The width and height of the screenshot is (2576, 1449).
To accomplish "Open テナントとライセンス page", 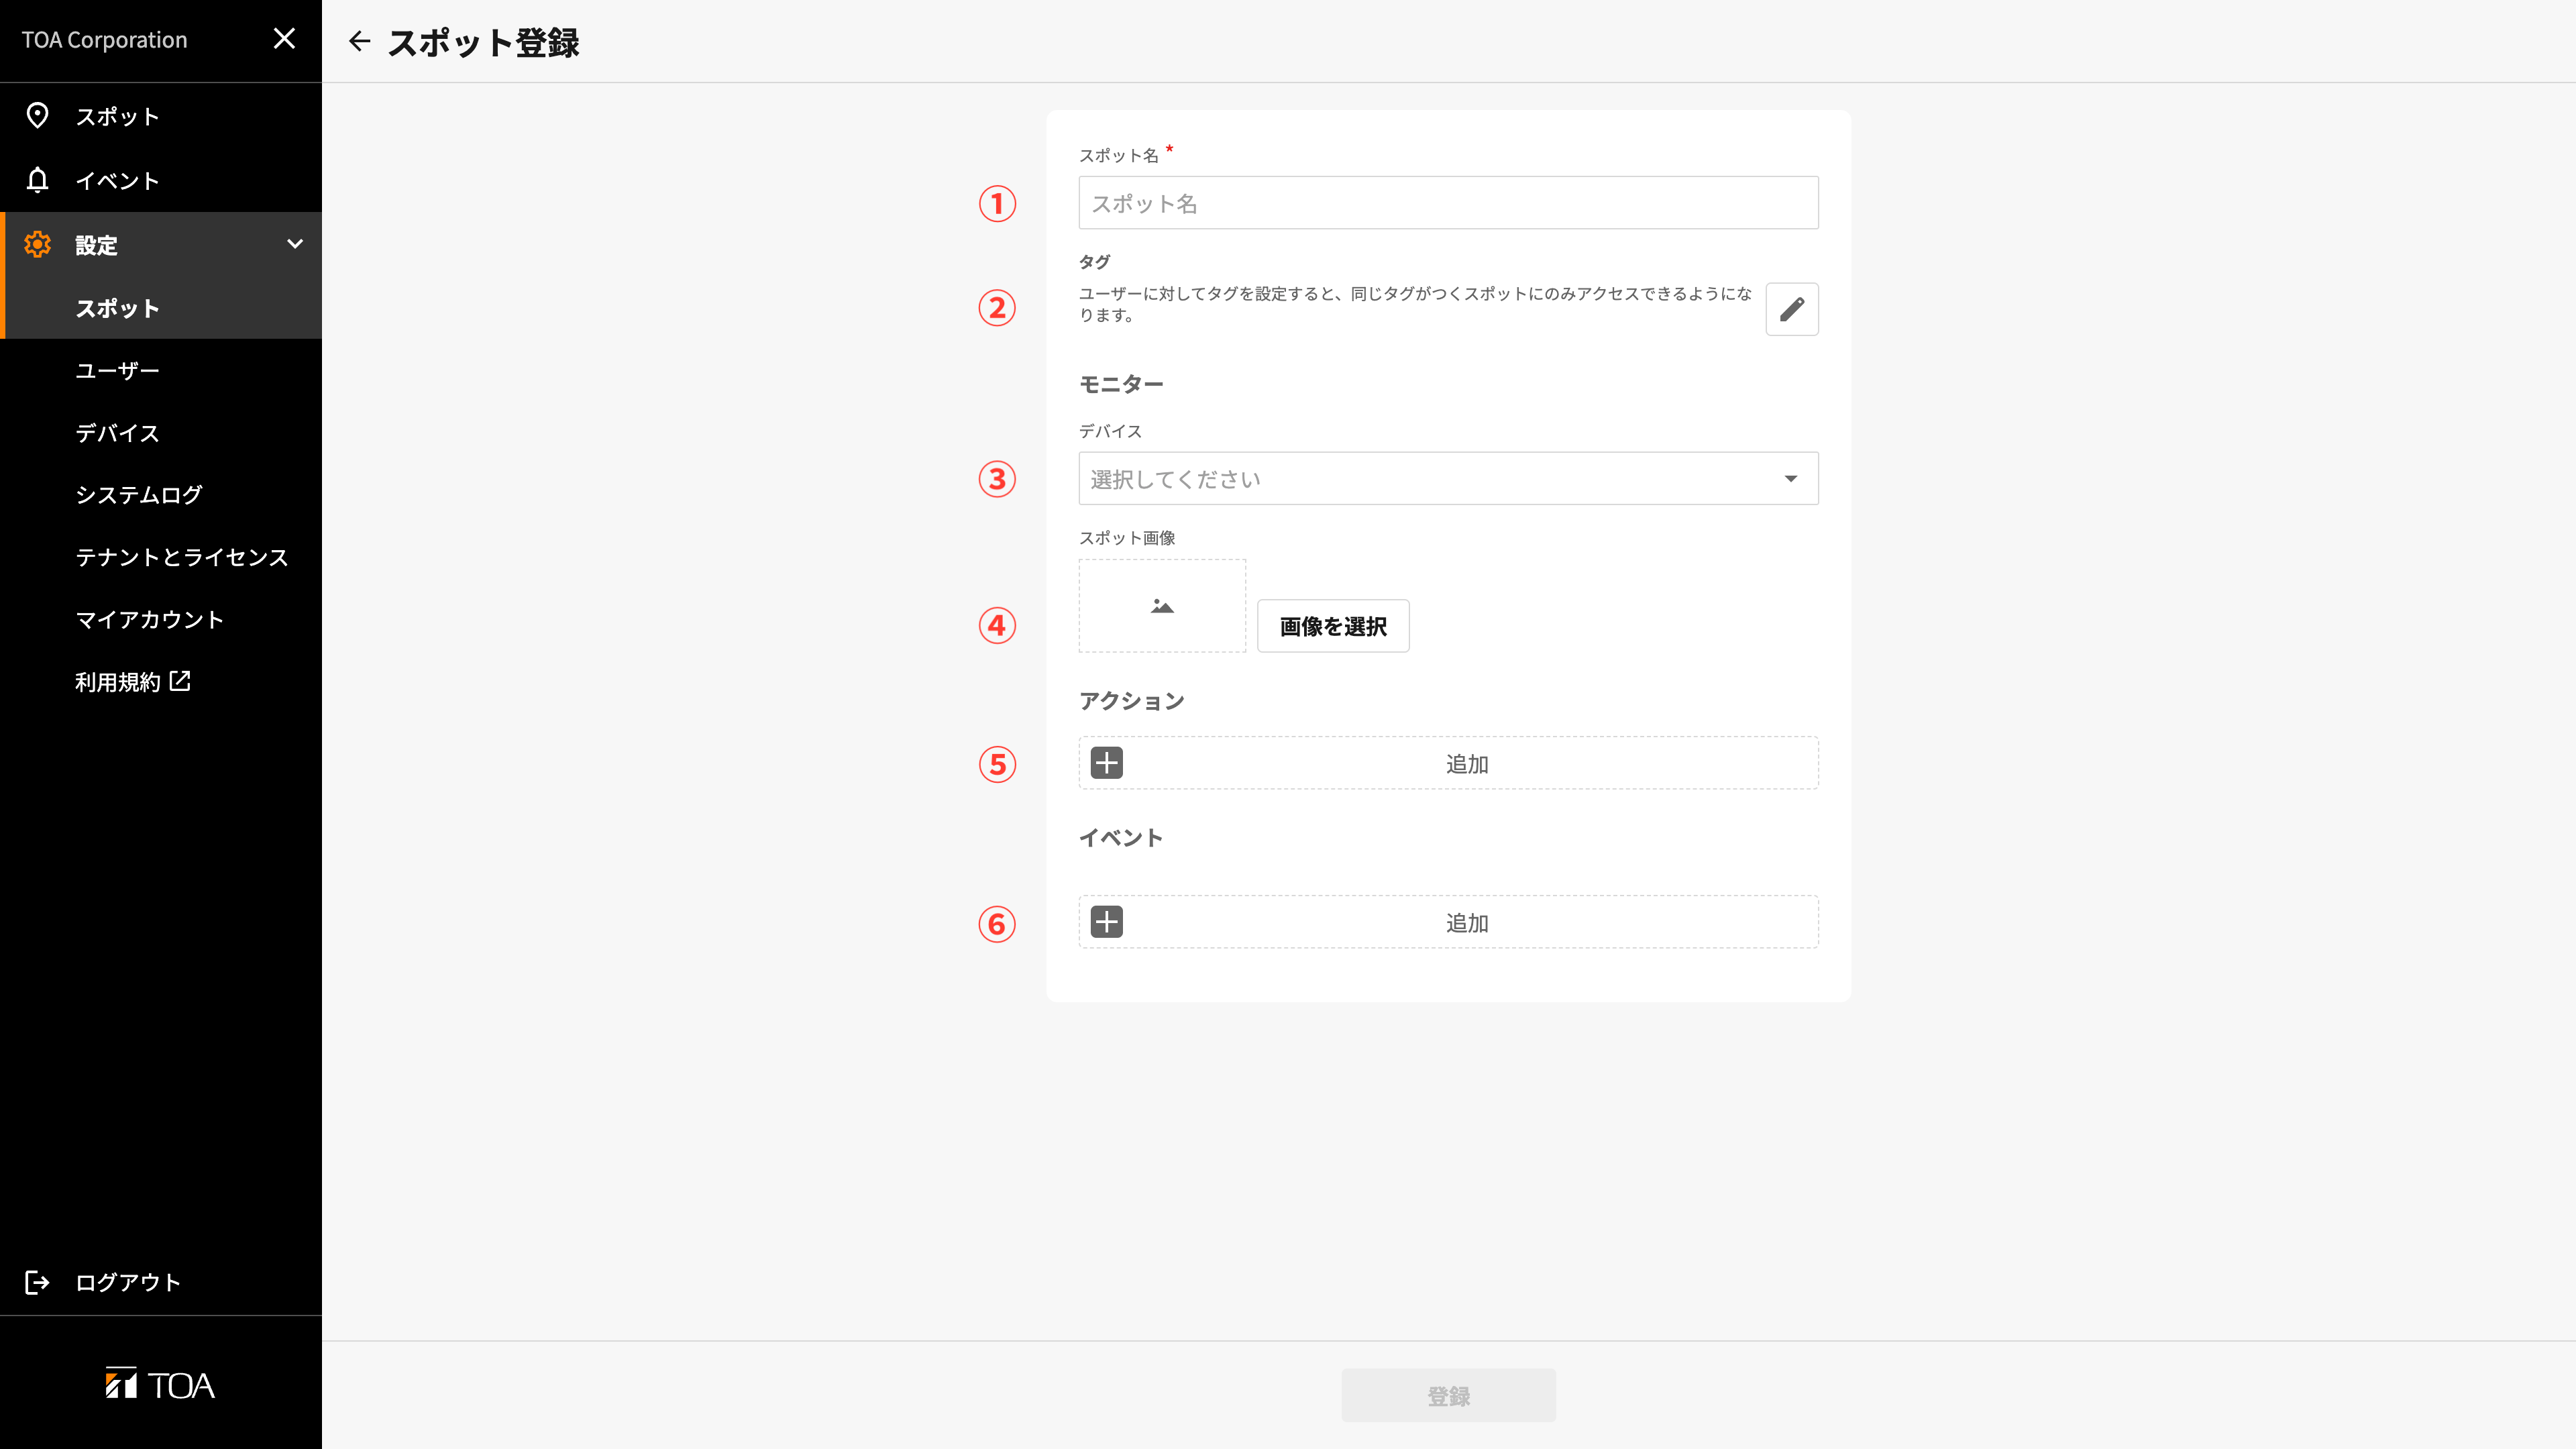I will coord(182,557).
